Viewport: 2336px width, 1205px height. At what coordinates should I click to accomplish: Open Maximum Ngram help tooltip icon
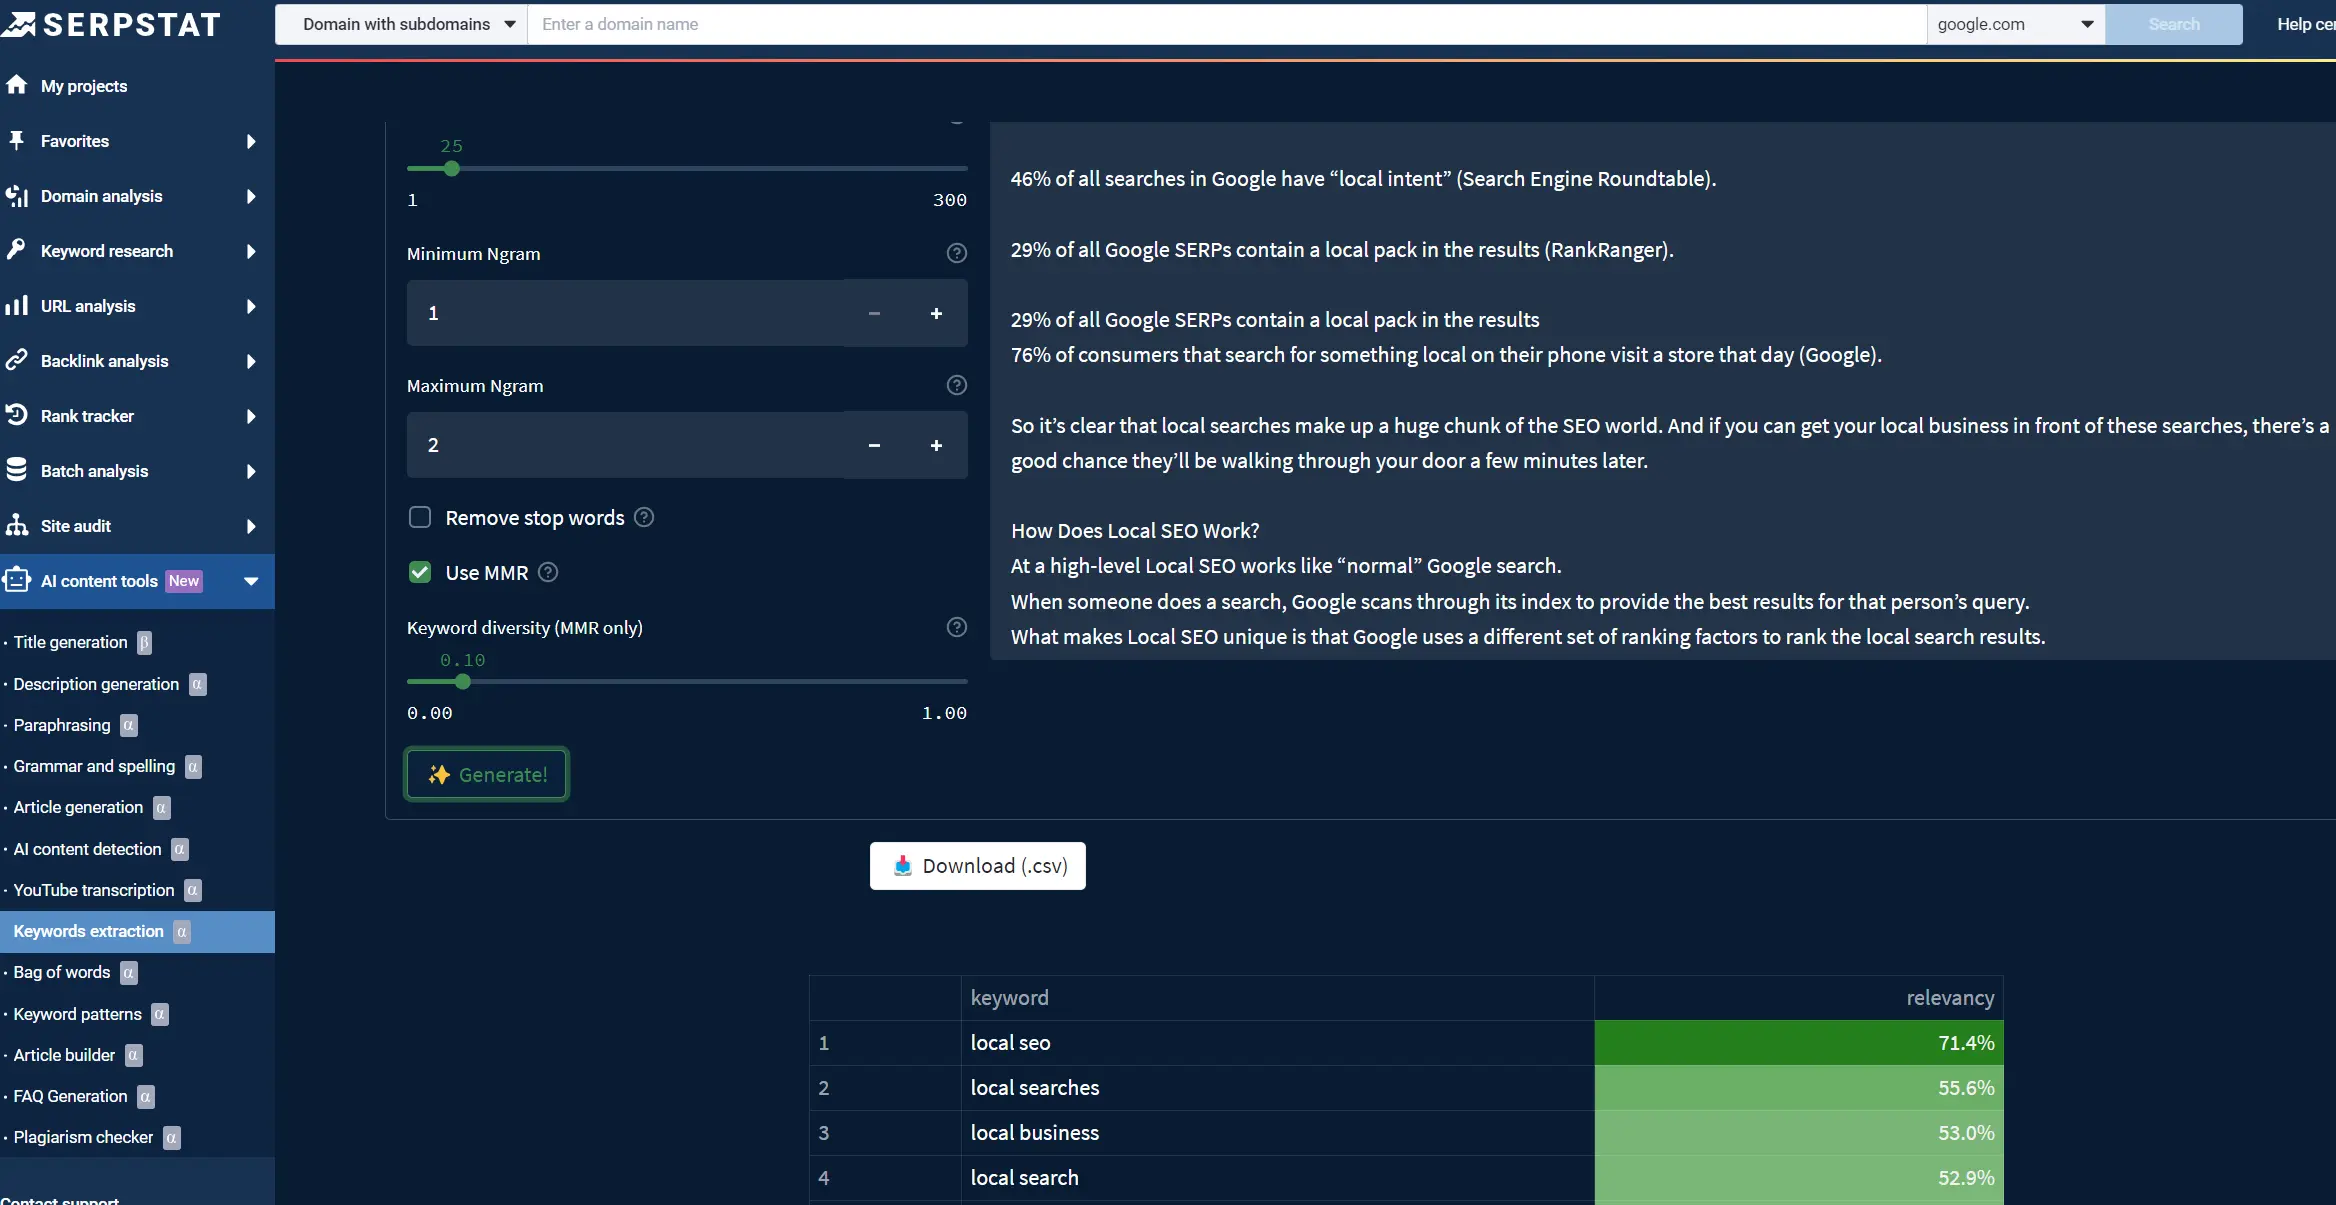click(x=957, y=385)
